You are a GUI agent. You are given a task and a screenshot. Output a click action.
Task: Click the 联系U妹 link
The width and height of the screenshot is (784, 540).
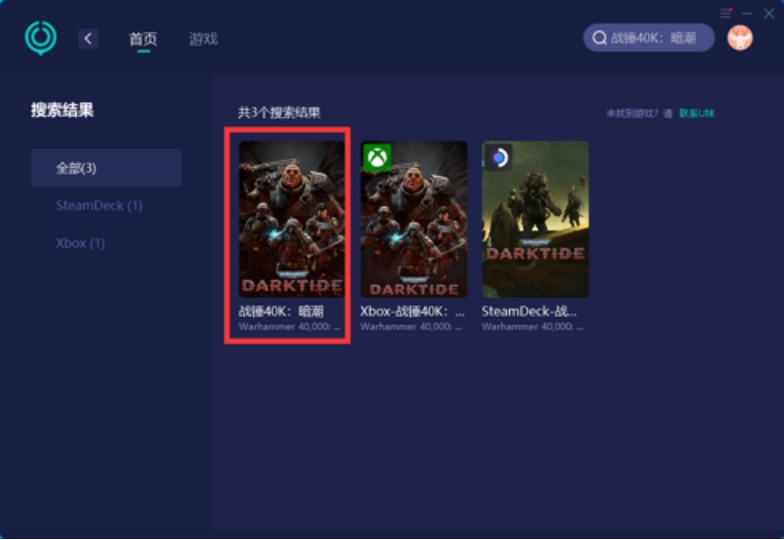tap(696, 114)
